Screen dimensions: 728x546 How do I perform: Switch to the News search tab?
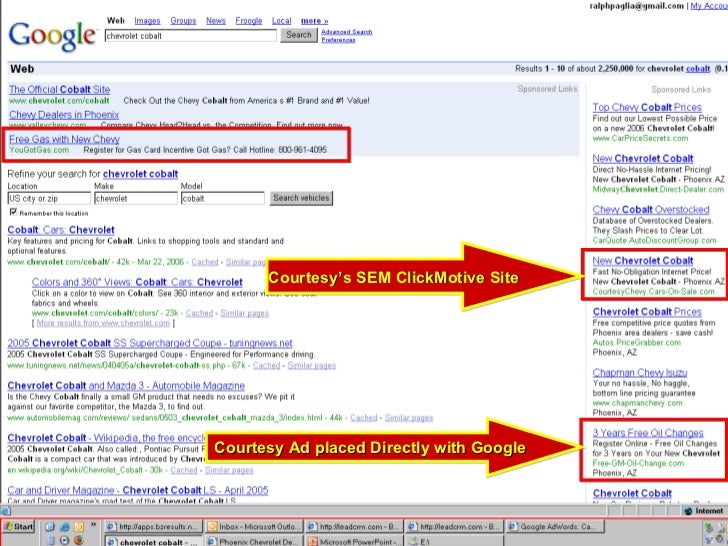click(215, 21)
